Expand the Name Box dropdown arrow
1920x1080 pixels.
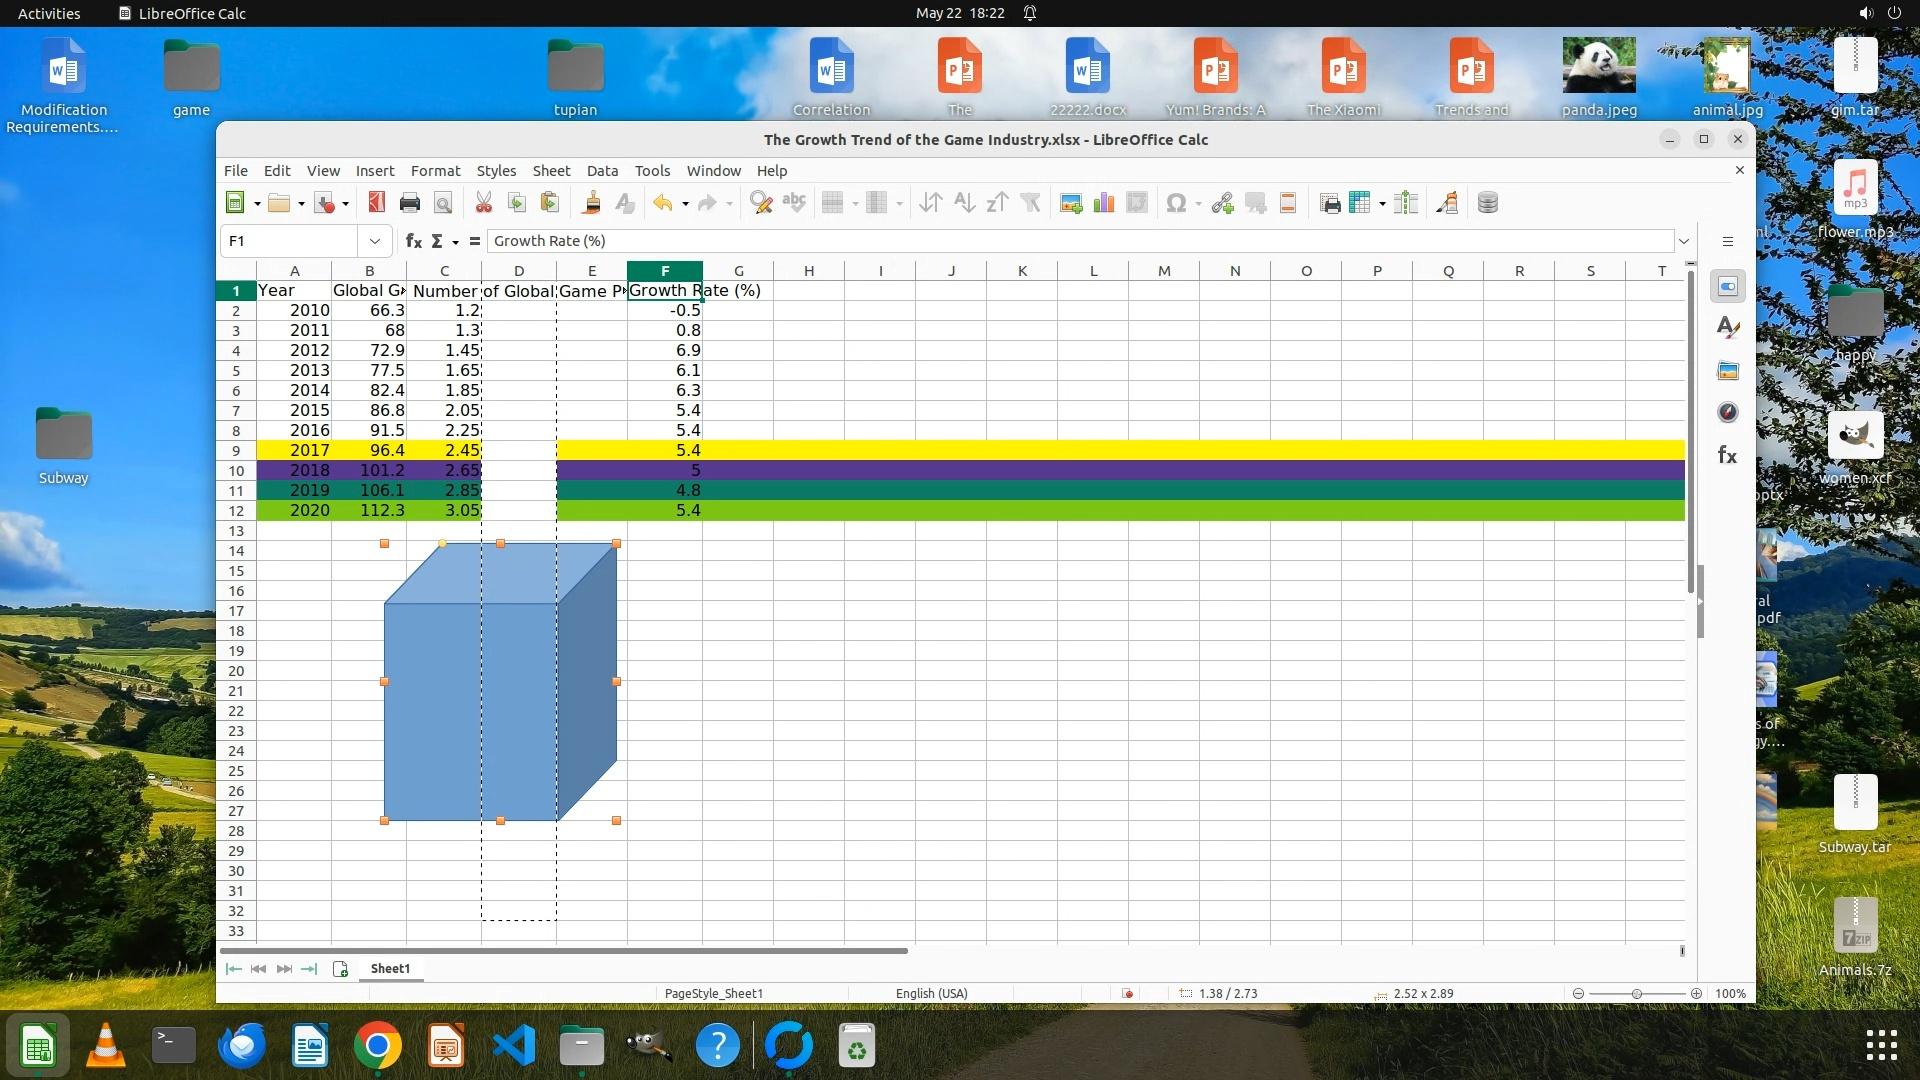[374, 241]
